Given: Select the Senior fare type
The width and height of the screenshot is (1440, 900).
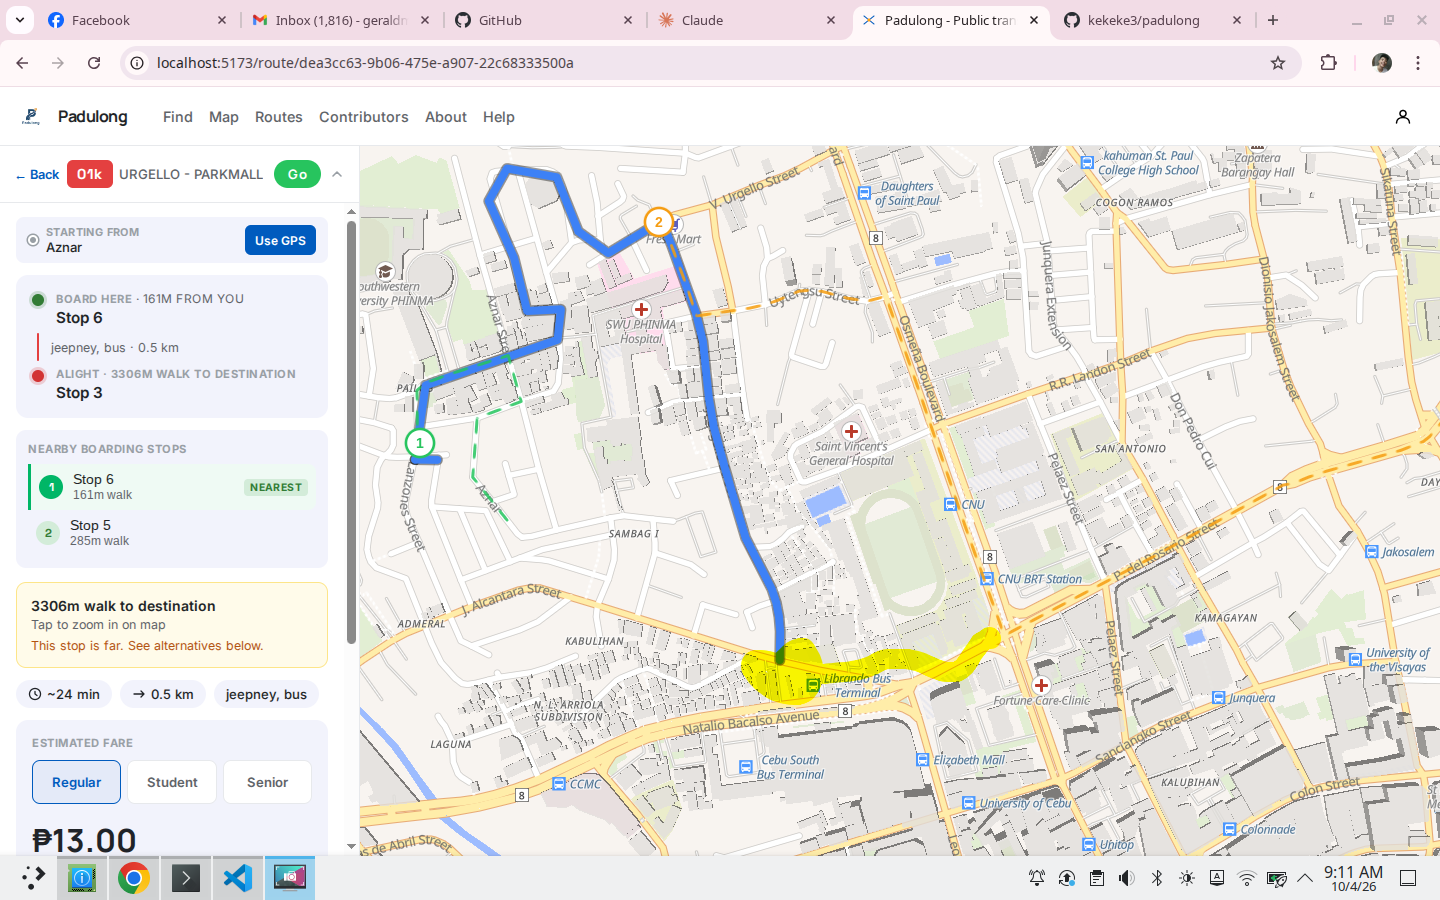Looking at the screenshot, I should 267,782.
